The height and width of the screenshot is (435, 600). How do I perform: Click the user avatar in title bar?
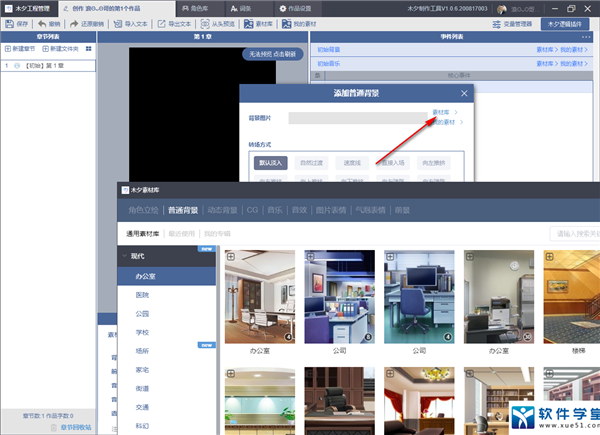point(502,9)
